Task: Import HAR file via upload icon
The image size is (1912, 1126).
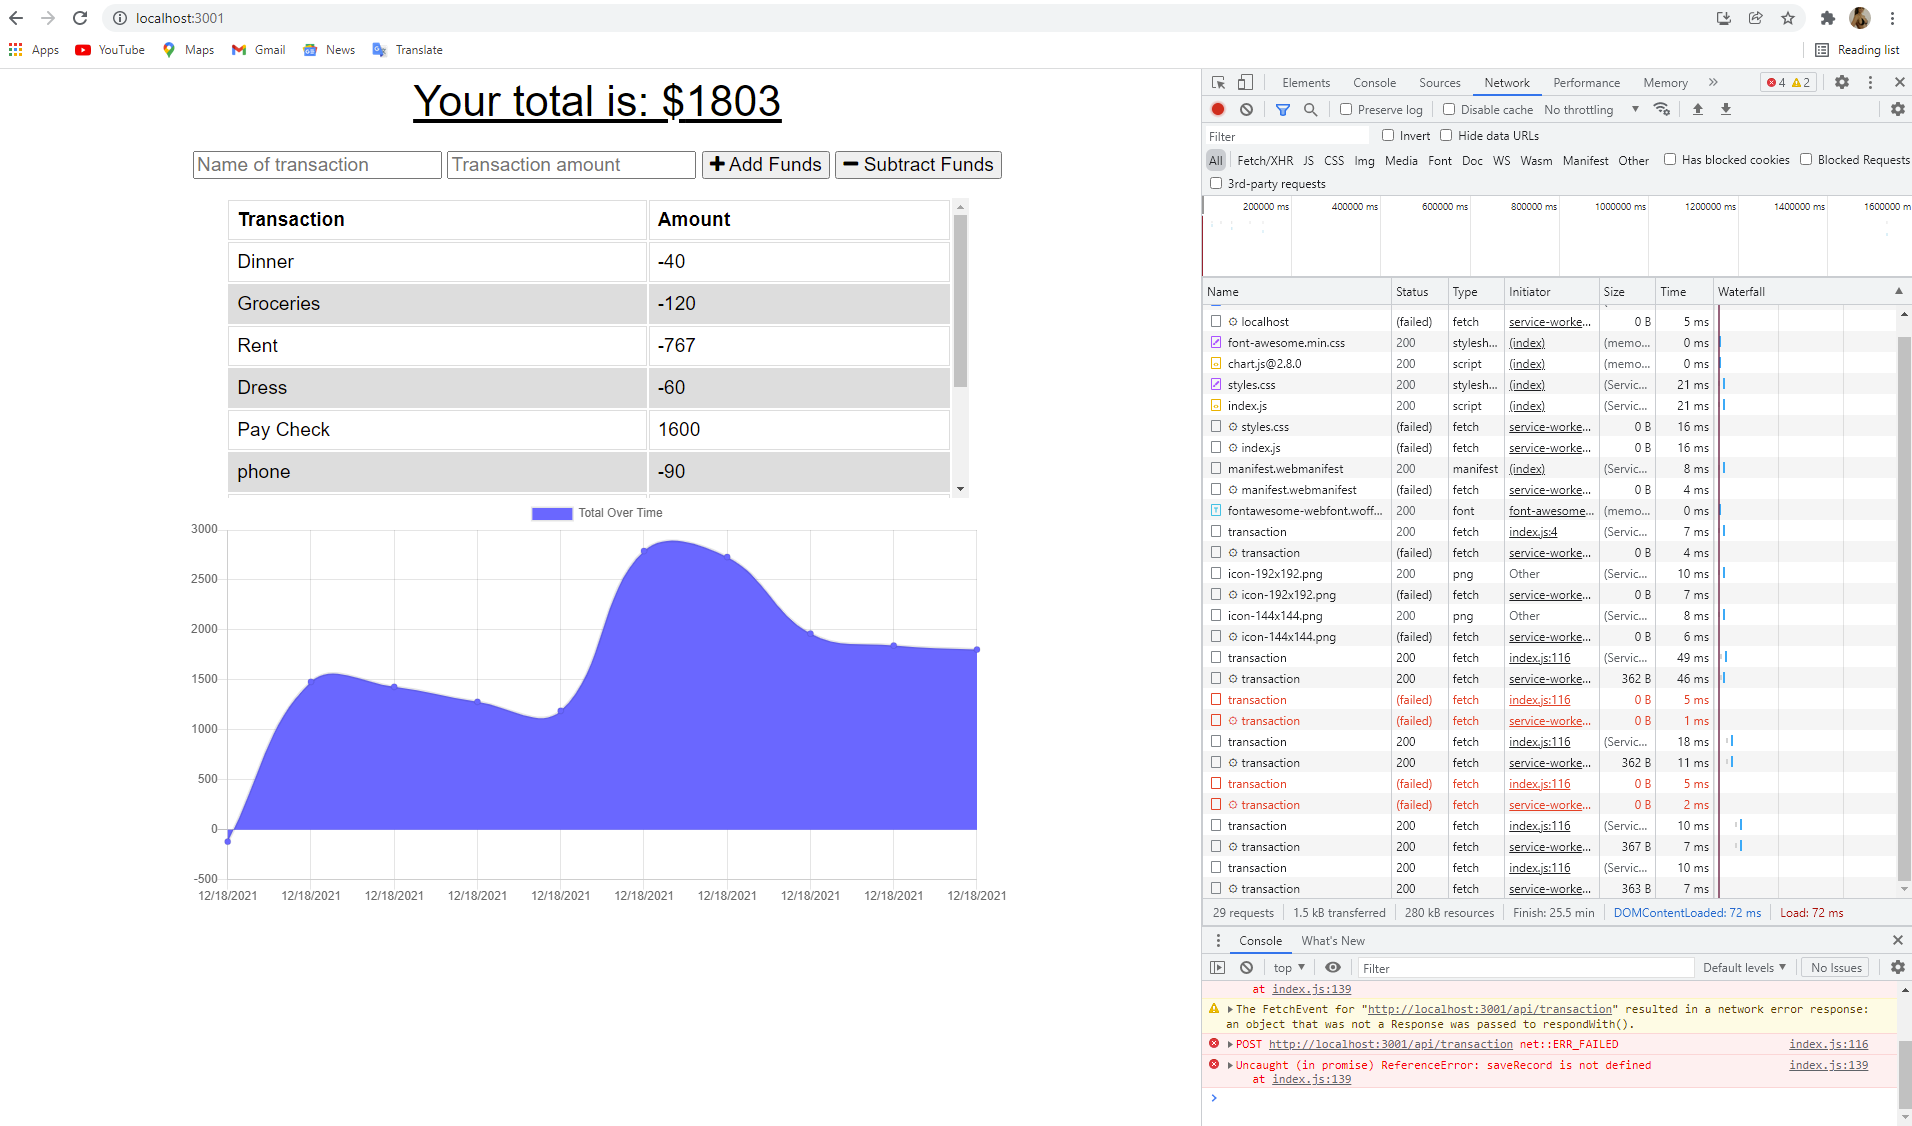Action: tap(1697, 109)
